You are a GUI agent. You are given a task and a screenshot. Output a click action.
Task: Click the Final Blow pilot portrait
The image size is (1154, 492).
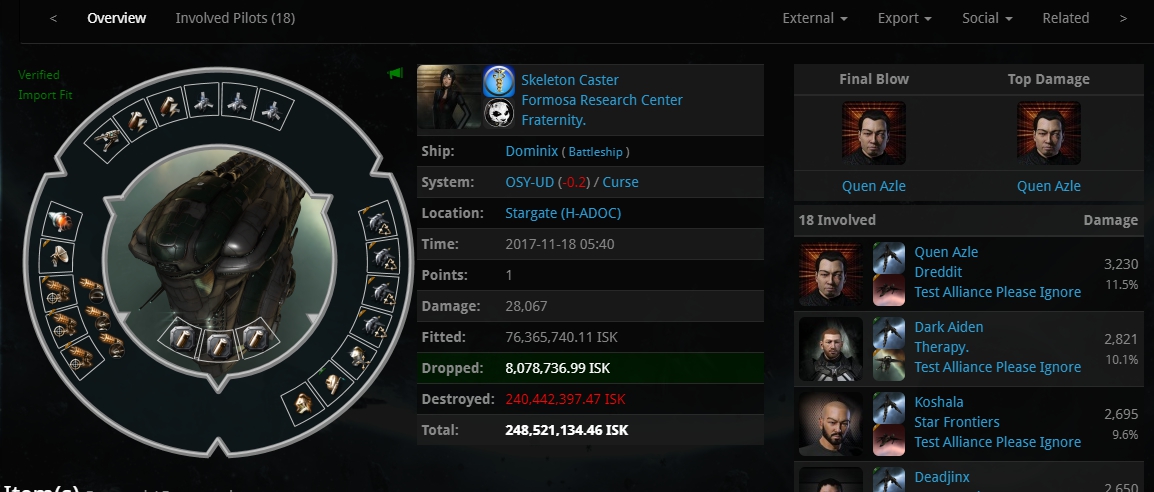(x=874, y=133)
